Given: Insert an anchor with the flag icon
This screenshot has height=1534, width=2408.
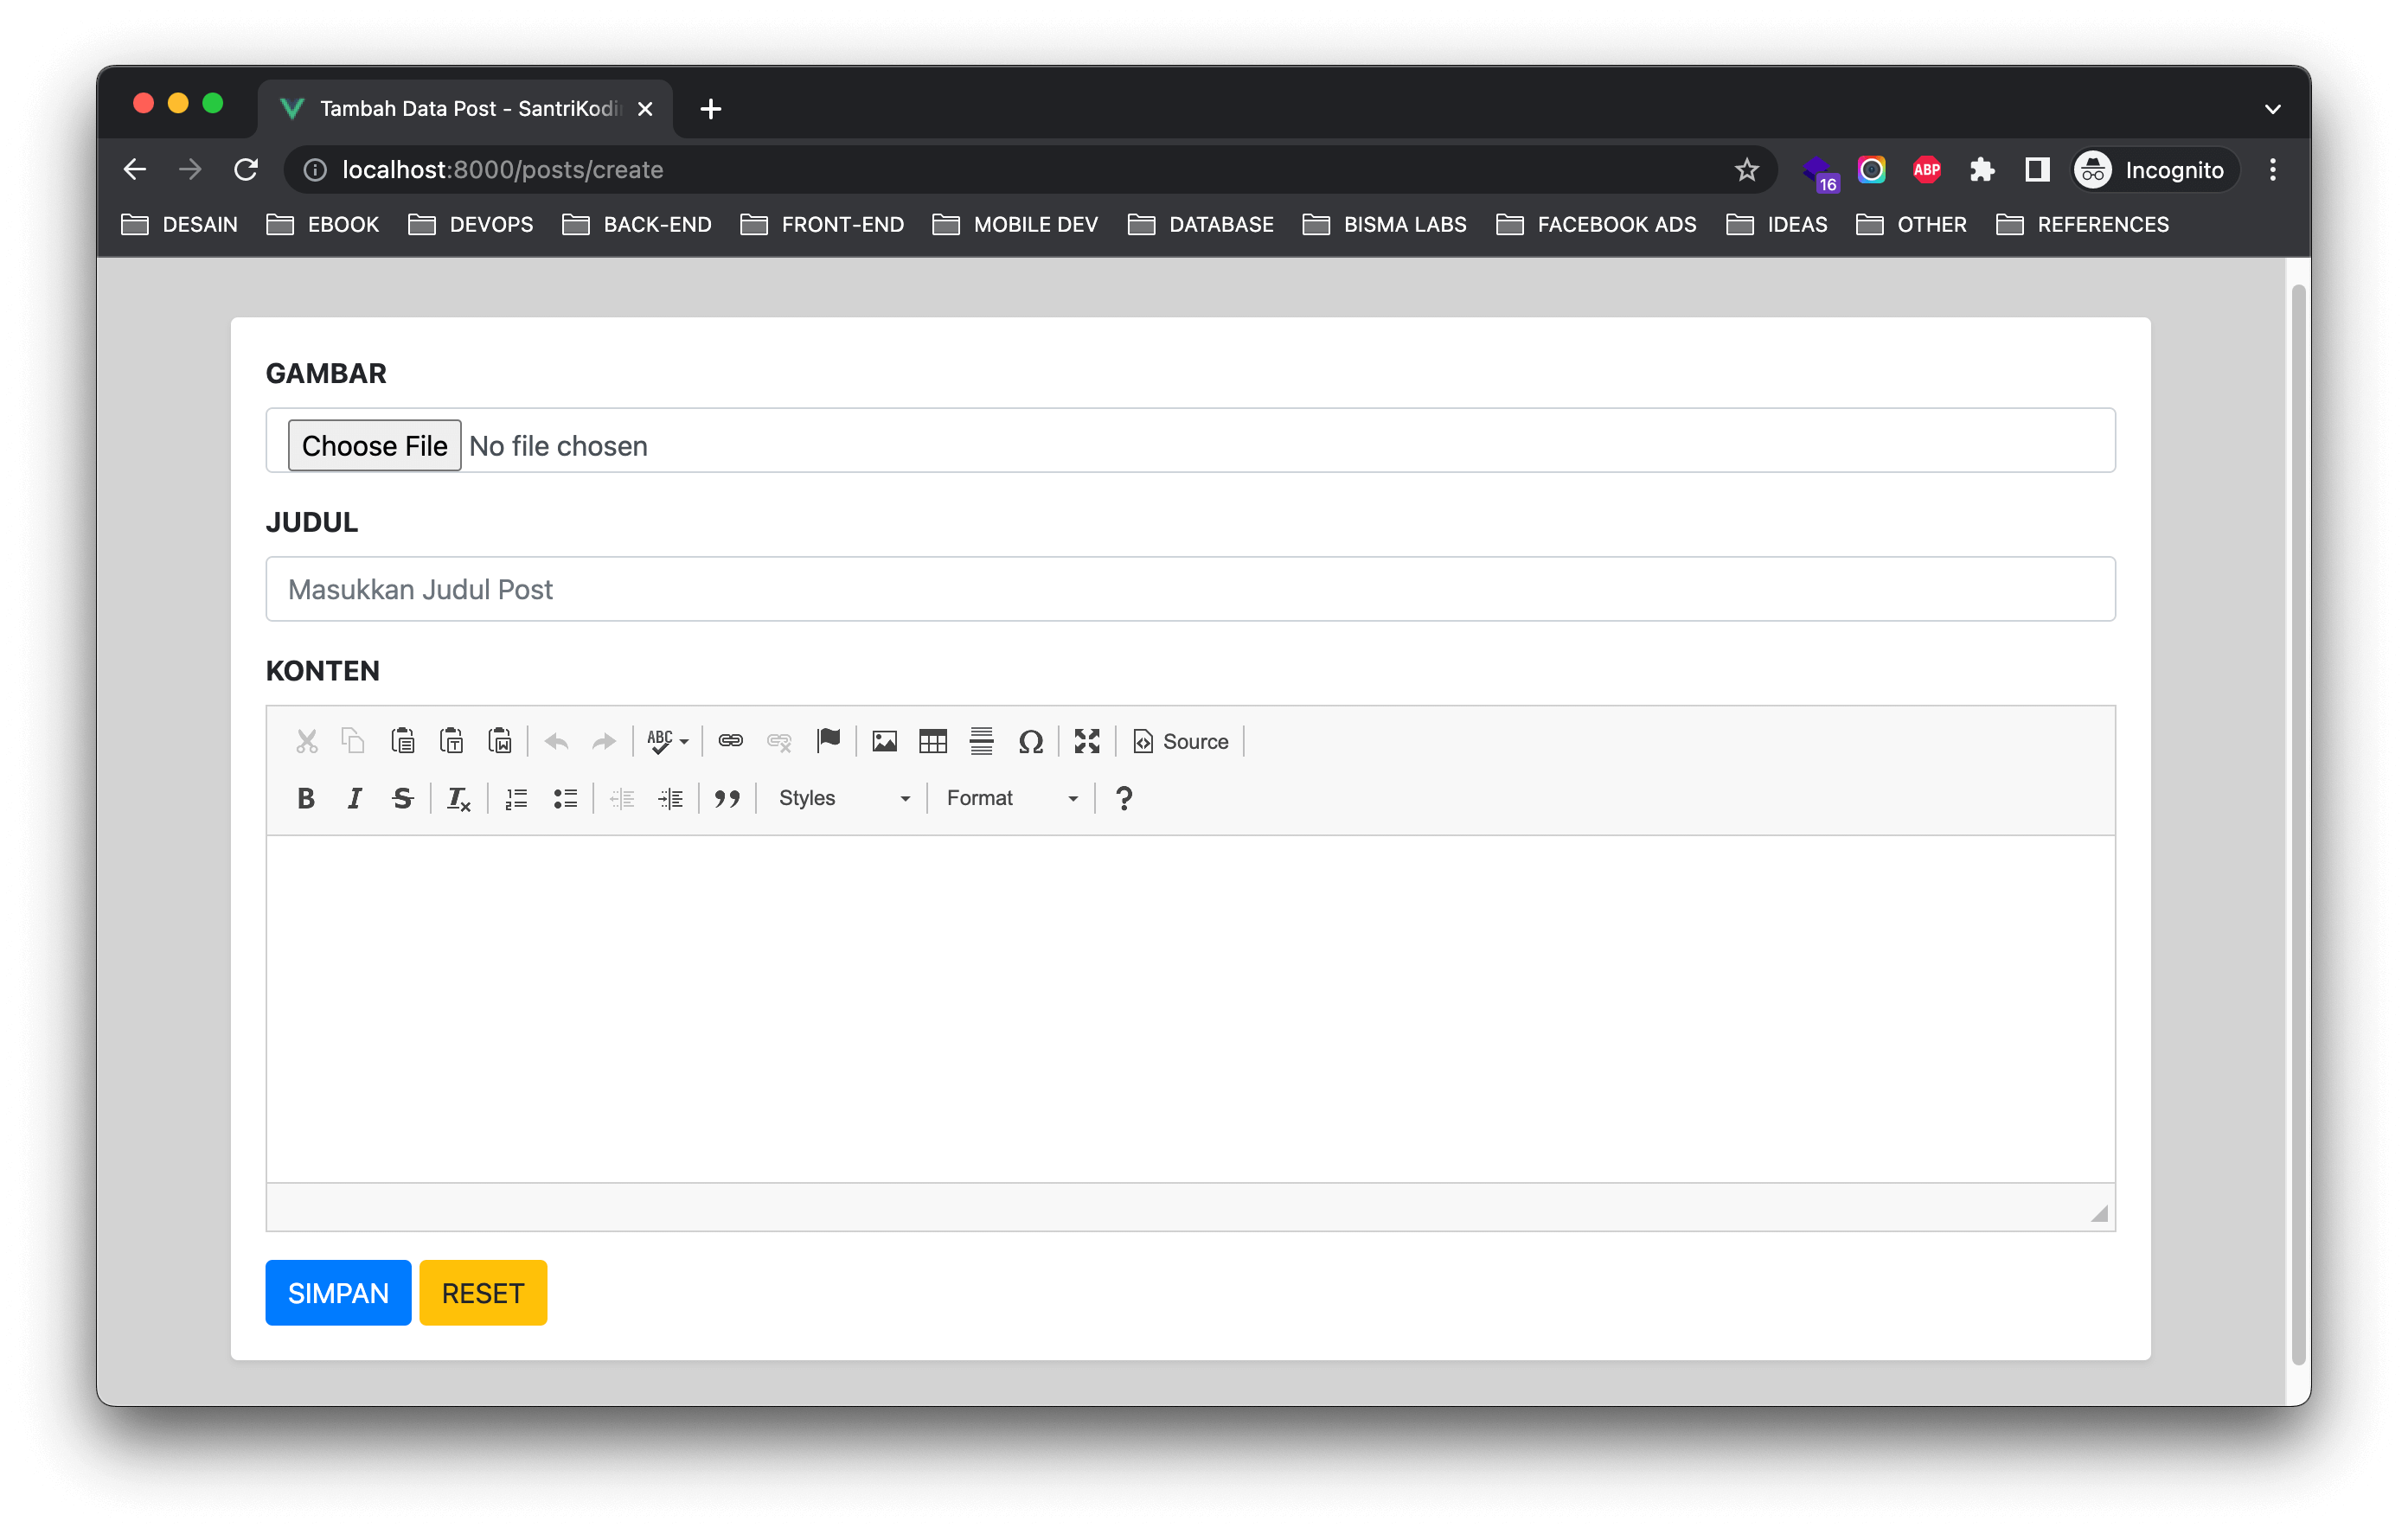Looking at the screenshot, I should pyautogui.click(x=828, y=741).
